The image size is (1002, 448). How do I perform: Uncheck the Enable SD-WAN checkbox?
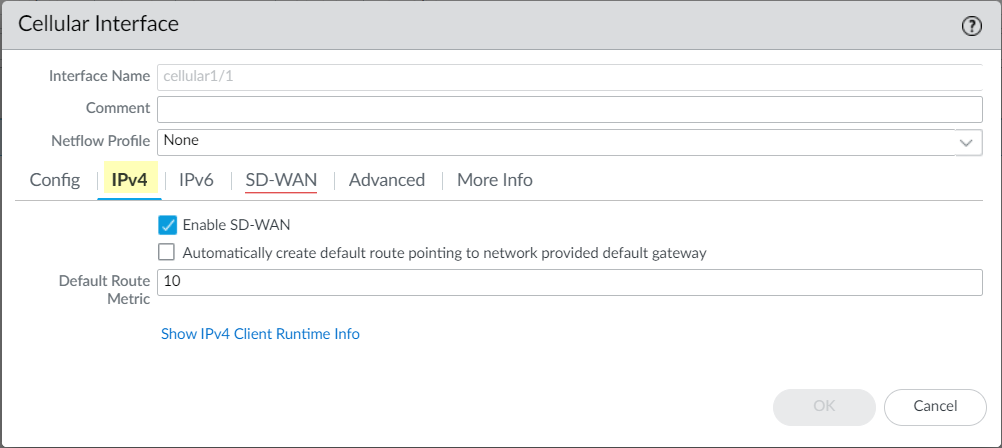(168, 225)
